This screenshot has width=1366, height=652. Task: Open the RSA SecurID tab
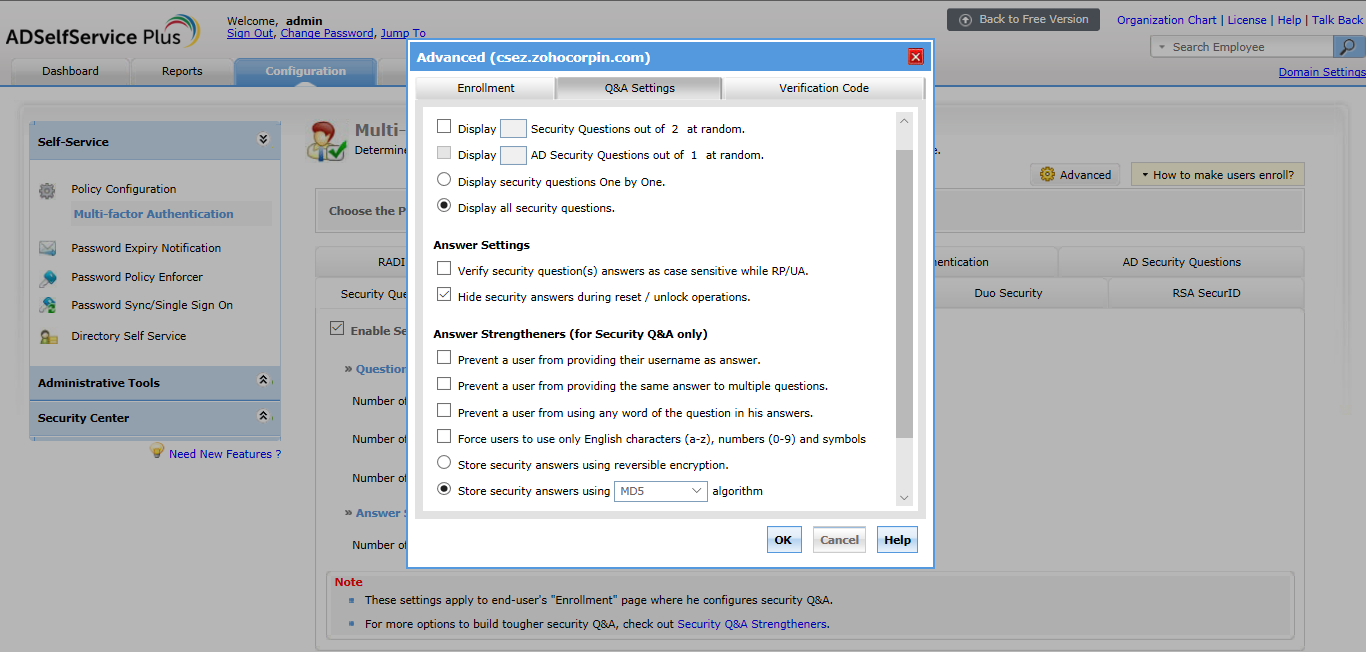click(x=1206, y=293)
